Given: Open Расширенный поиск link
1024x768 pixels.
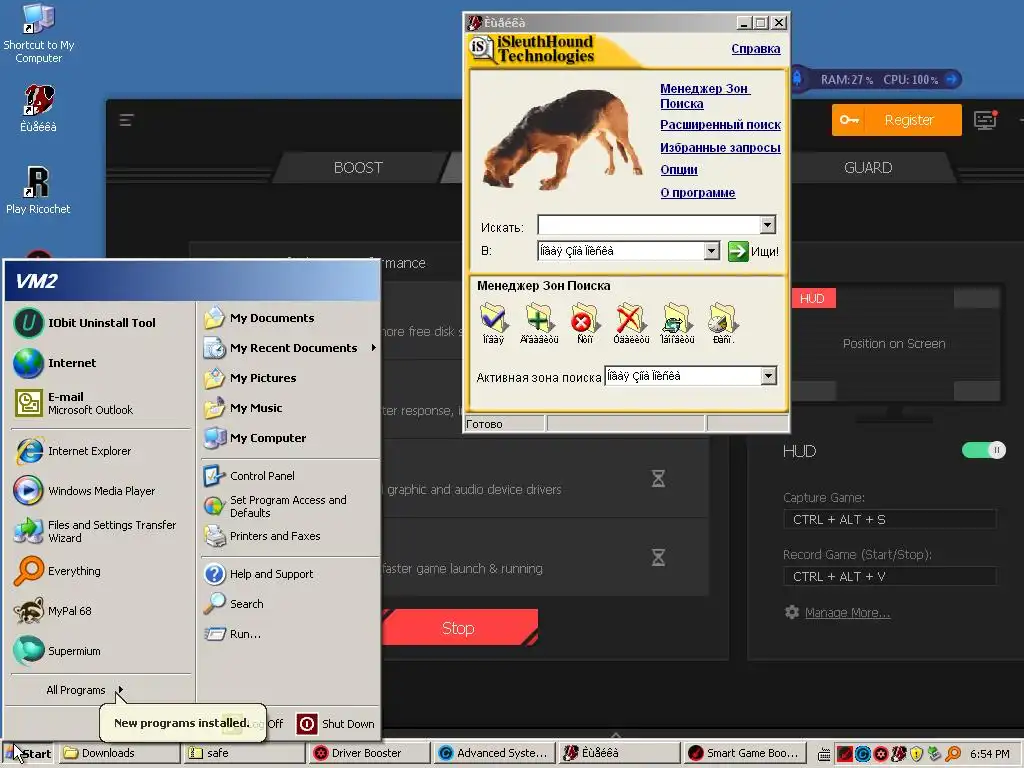Looking at the screenshot, I should click(x=720, y=125).
